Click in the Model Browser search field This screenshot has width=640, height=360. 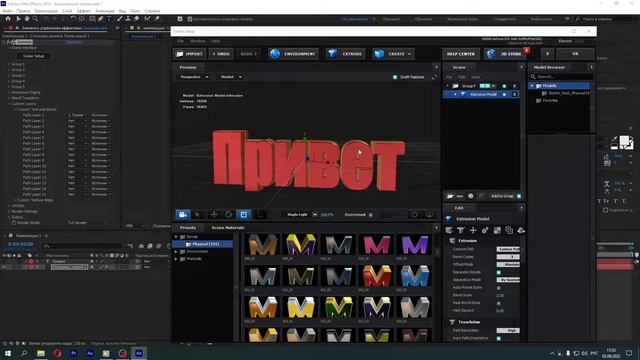click(x=561, y=77)
